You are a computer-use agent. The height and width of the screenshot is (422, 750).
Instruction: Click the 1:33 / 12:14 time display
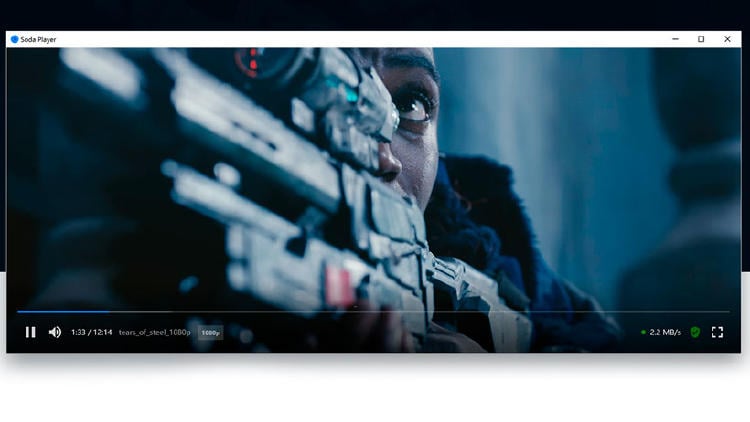(92, 332)
